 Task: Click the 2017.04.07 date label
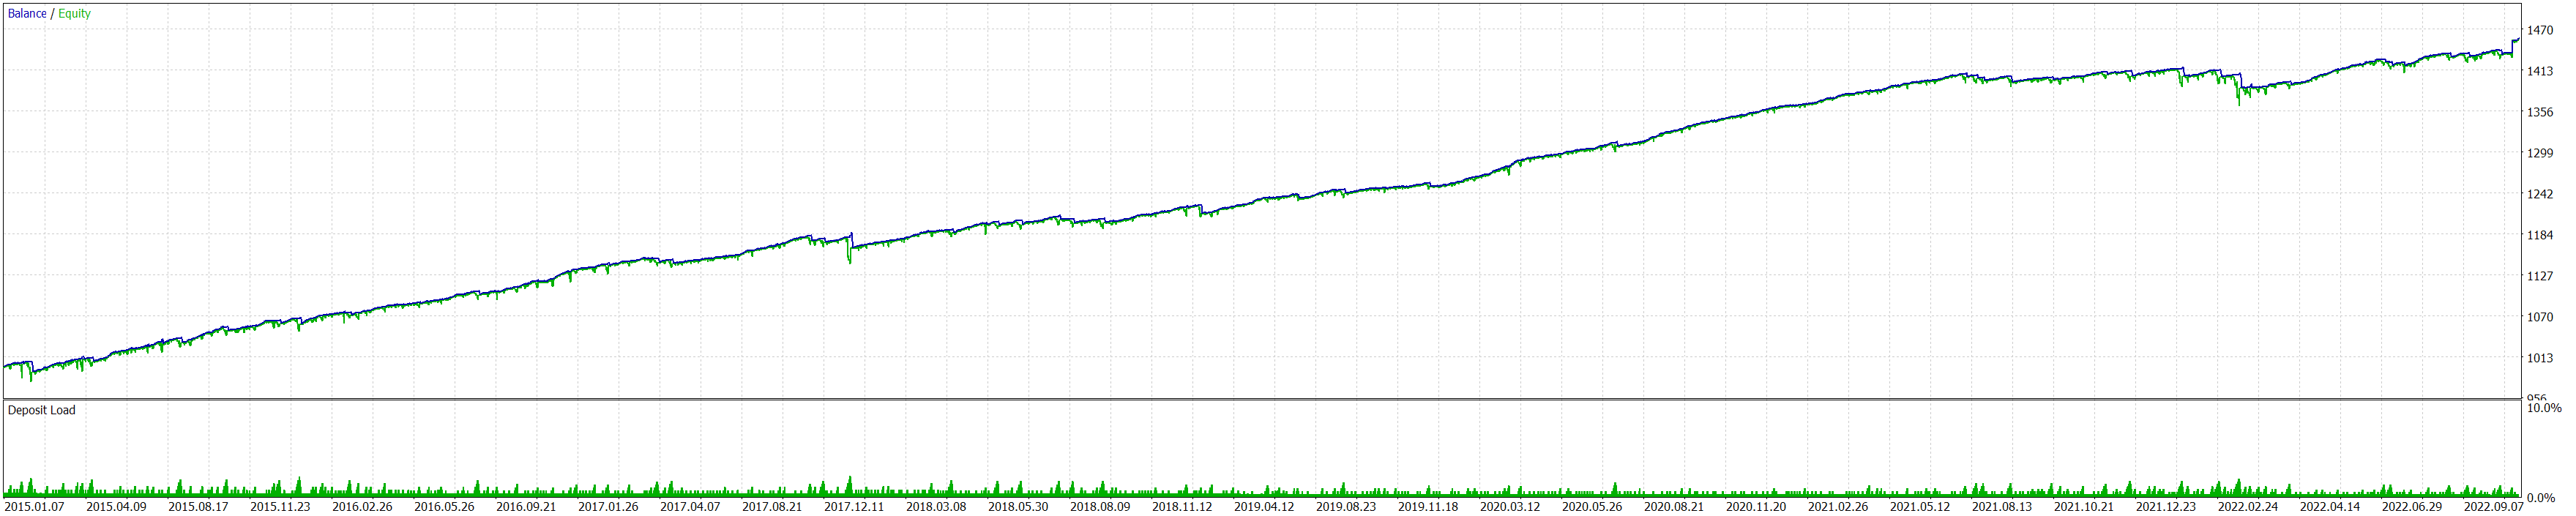(690, 507)
